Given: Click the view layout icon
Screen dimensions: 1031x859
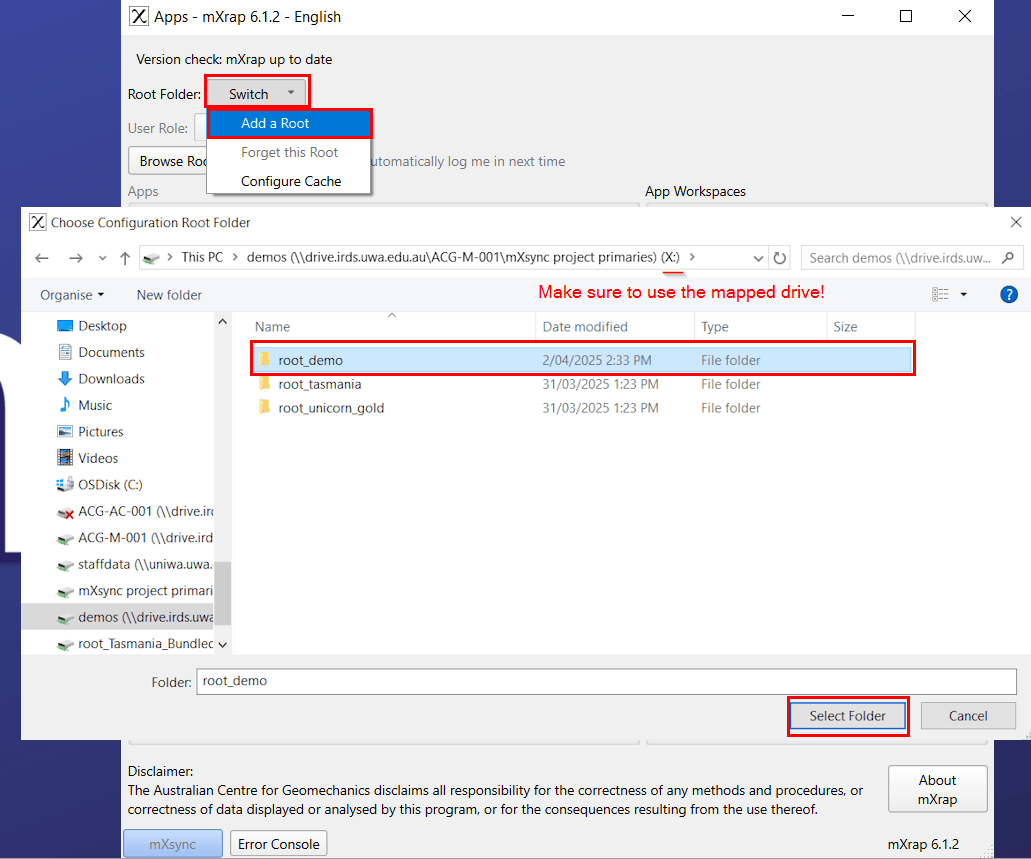Looking at the screenshot, I should (x=940, y=295).
